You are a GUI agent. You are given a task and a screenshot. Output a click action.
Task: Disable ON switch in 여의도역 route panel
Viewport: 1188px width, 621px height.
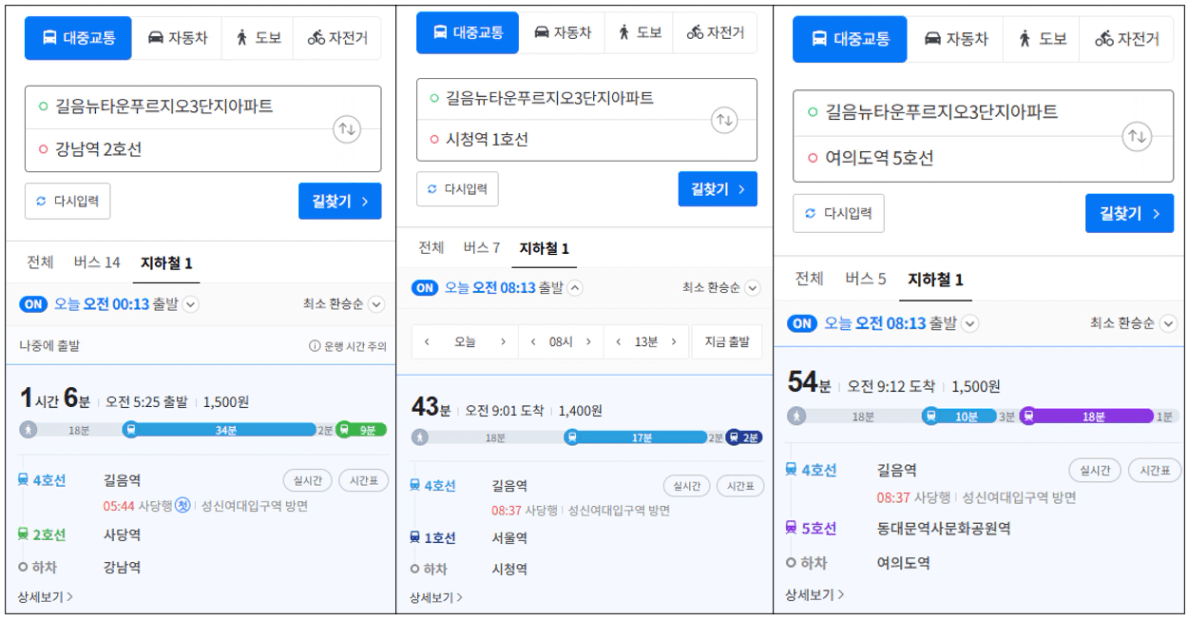(x=802, y=323)
